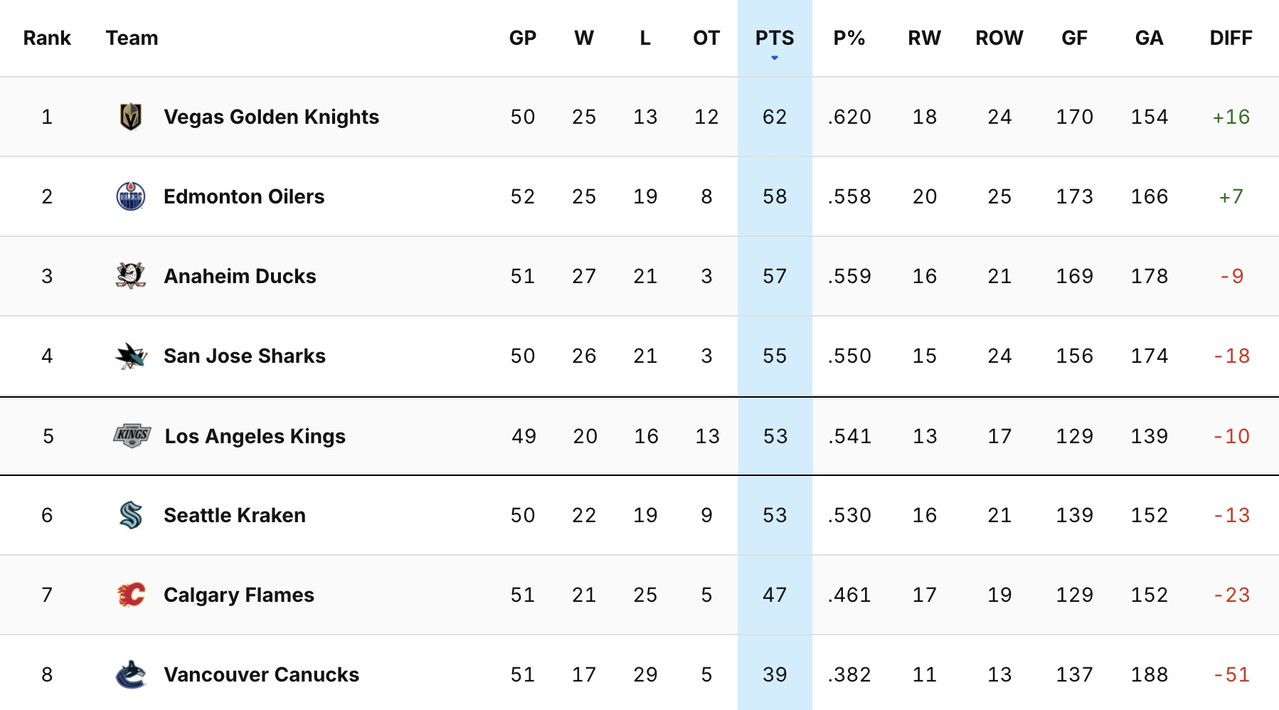This screenshot has width=1279, height=710.
Task: Click the sort arrow under PTS header
Action: coord(773,57)
